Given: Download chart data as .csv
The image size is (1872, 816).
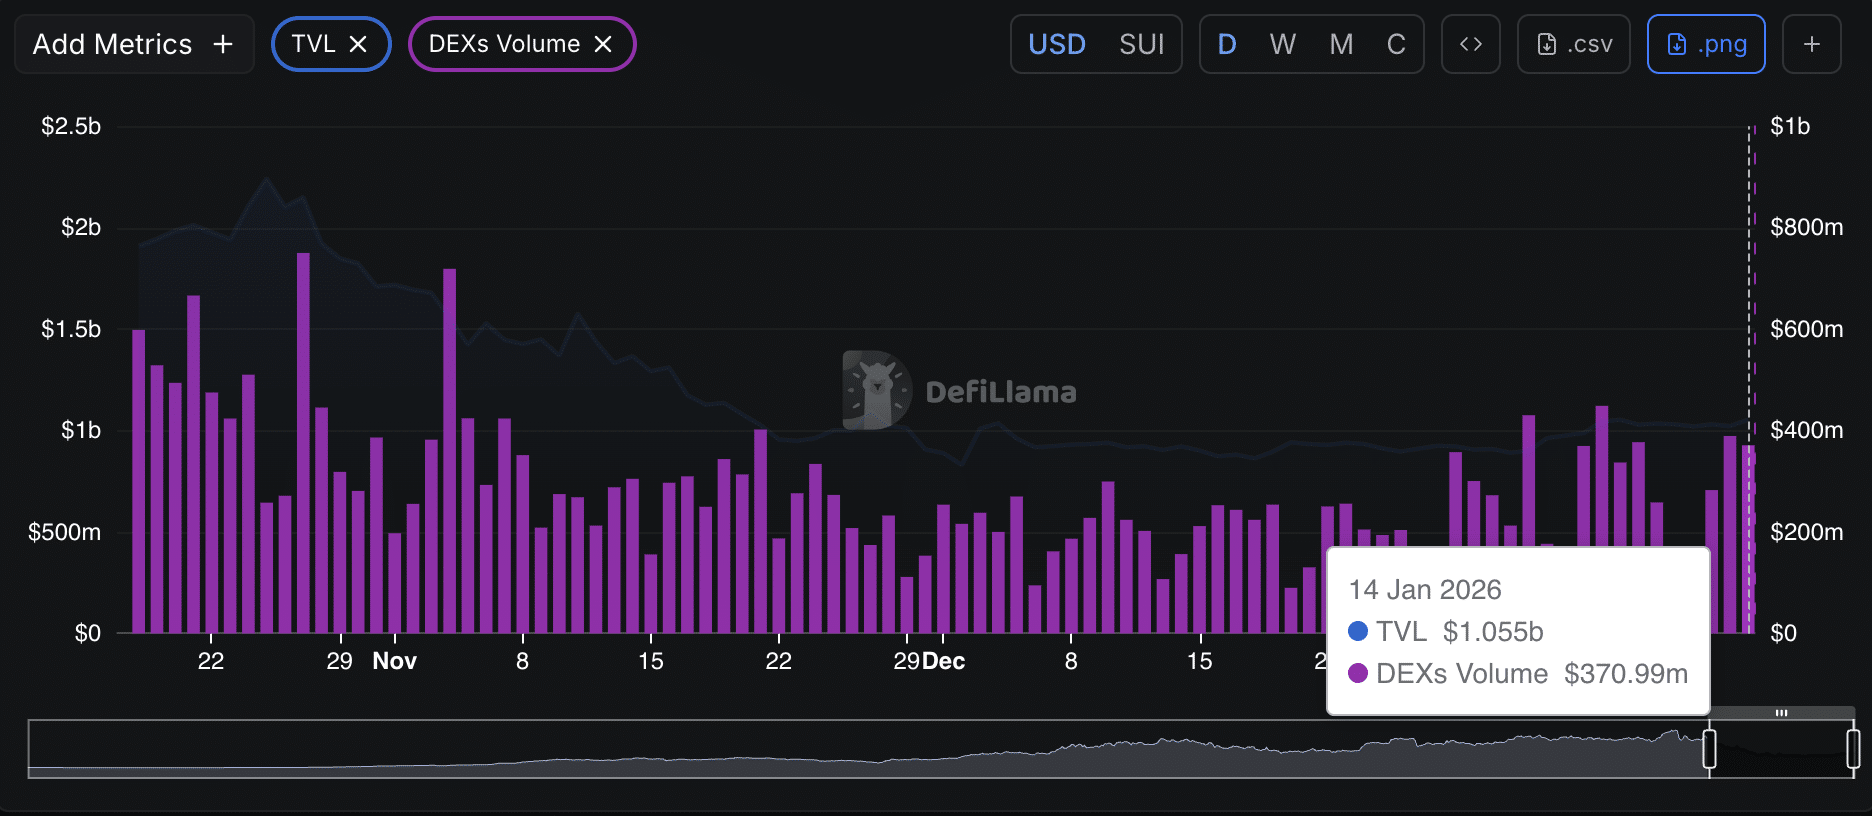Looking at the screenshot, I should pos(1574,44).
